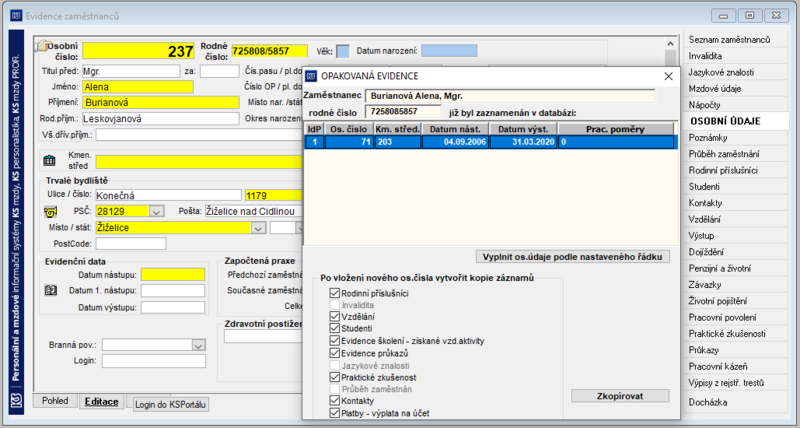
Task: Click the KS logo at sidebar bottom
Action: coord(16,400)
